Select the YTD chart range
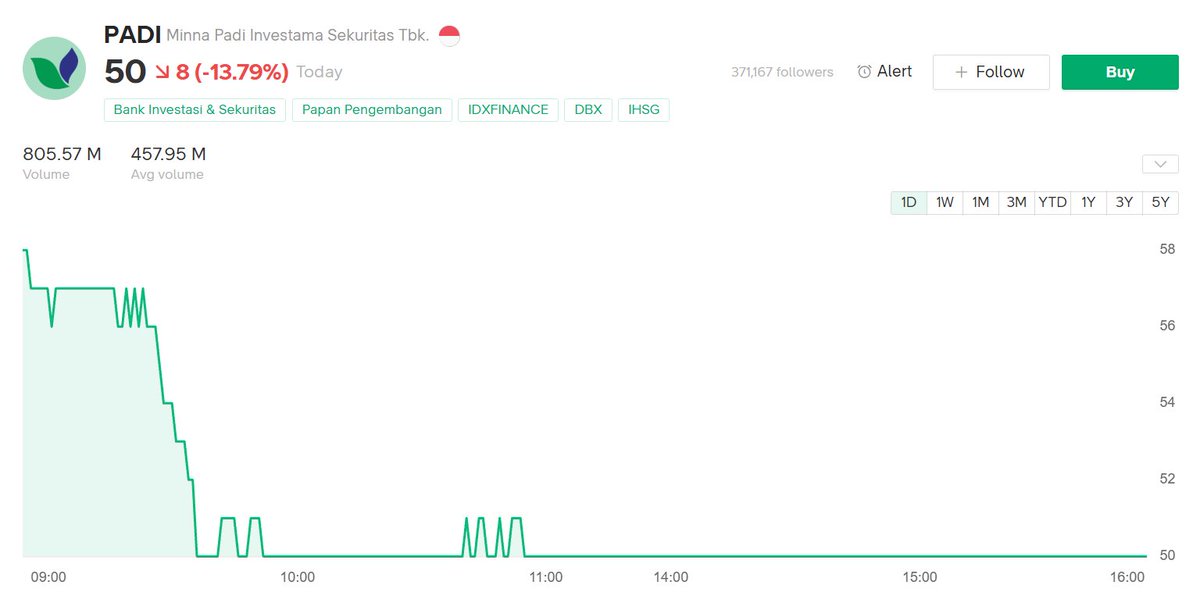The height and width of the screenshot is (610, 1200). (1053, 202)
